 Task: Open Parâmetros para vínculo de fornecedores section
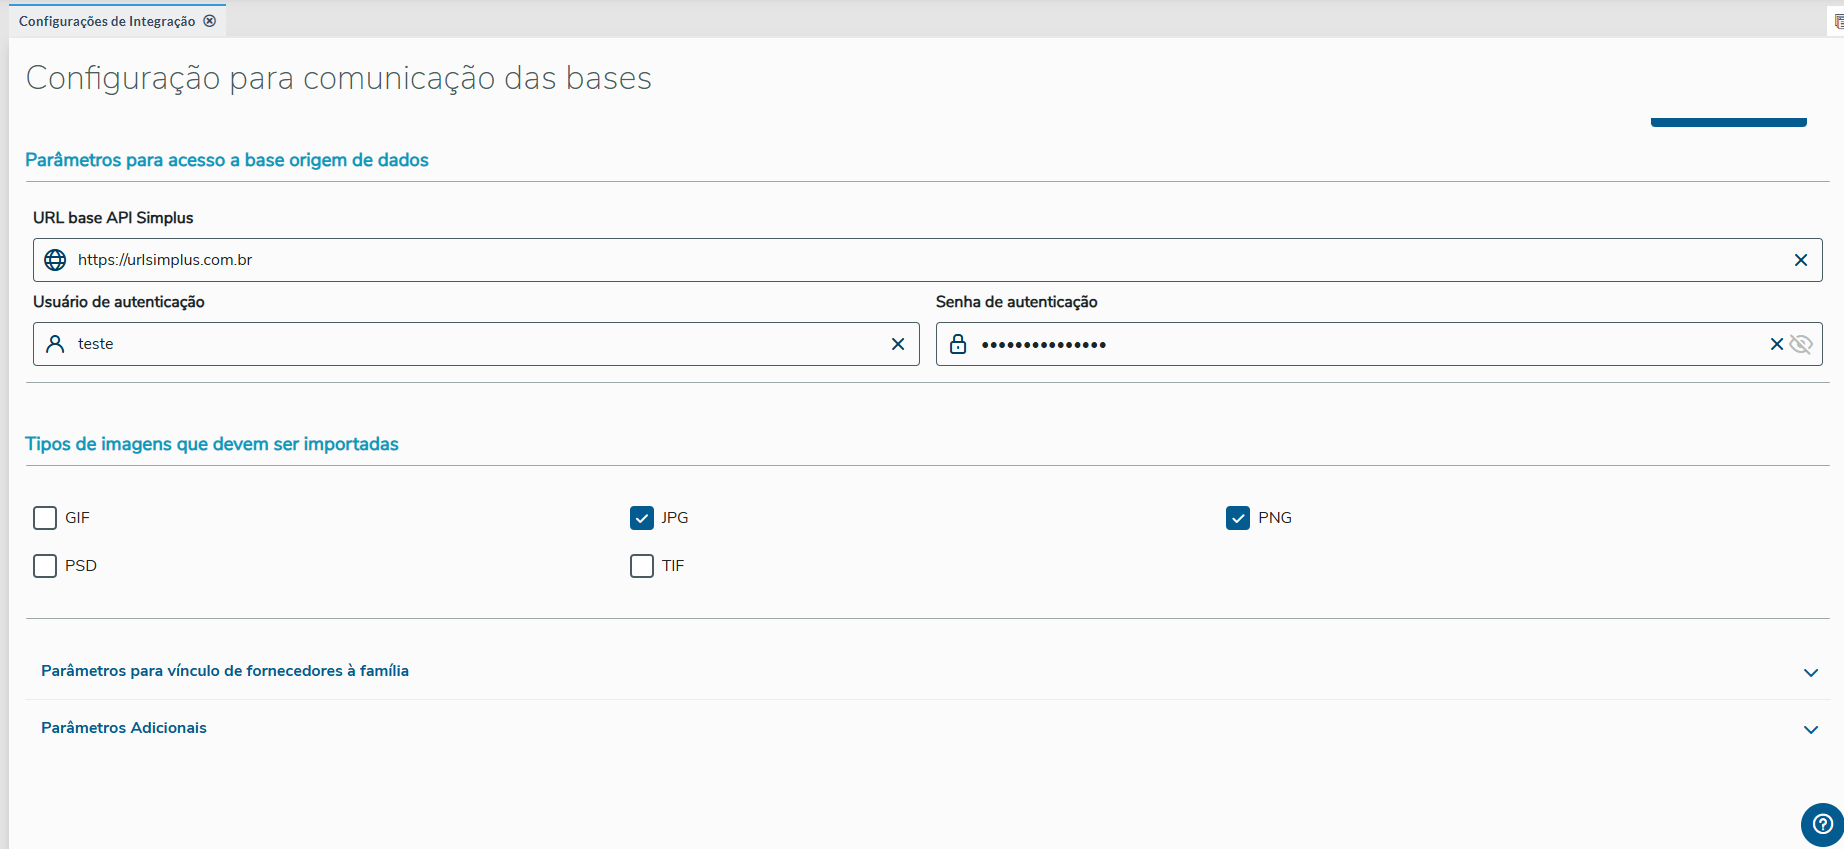coord(225,671)
